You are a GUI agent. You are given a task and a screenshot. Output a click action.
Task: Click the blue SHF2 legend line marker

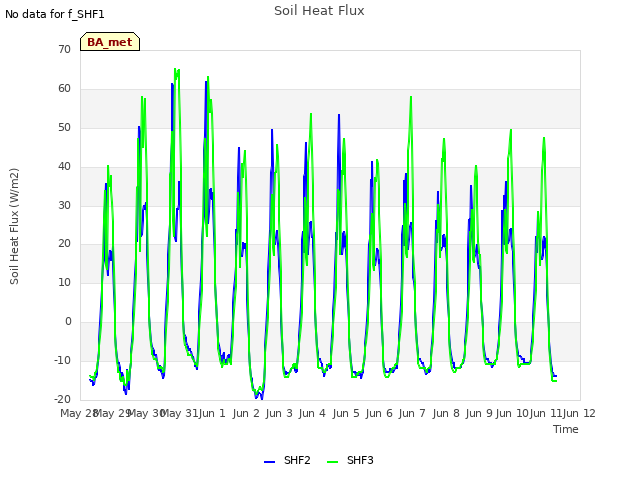[269, 462]
